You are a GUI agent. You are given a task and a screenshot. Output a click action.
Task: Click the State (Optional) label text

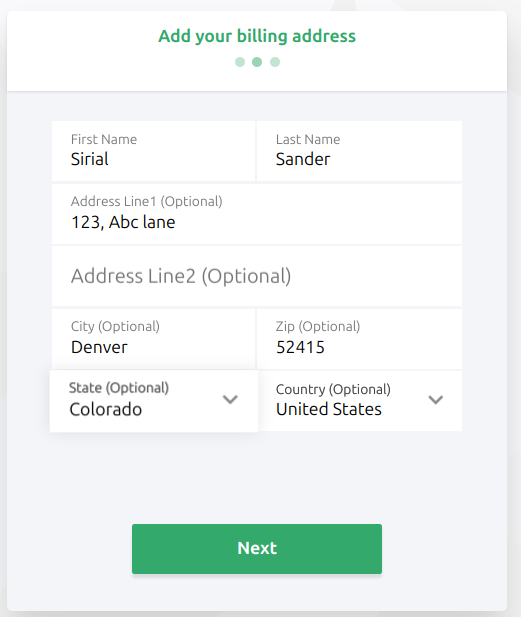[119, 388]
